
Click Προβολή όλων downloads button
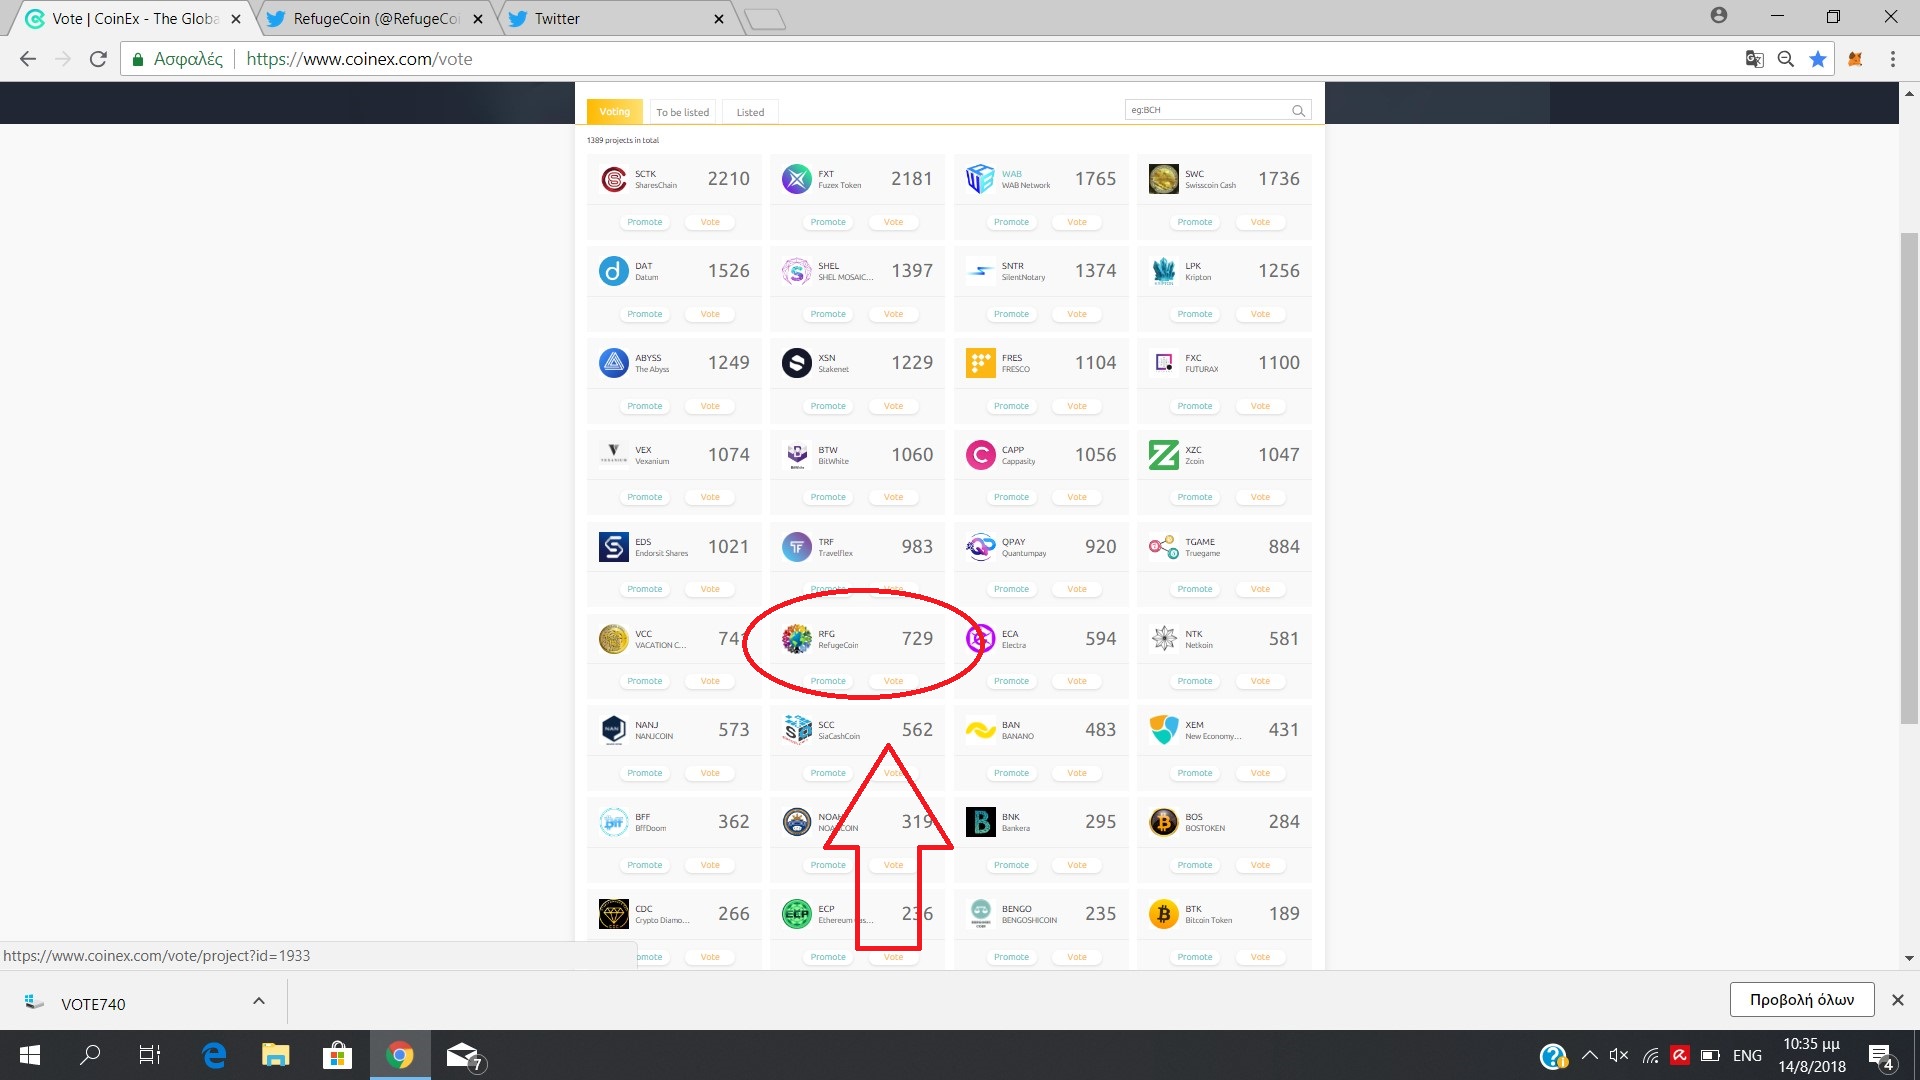pos(1801,999)
